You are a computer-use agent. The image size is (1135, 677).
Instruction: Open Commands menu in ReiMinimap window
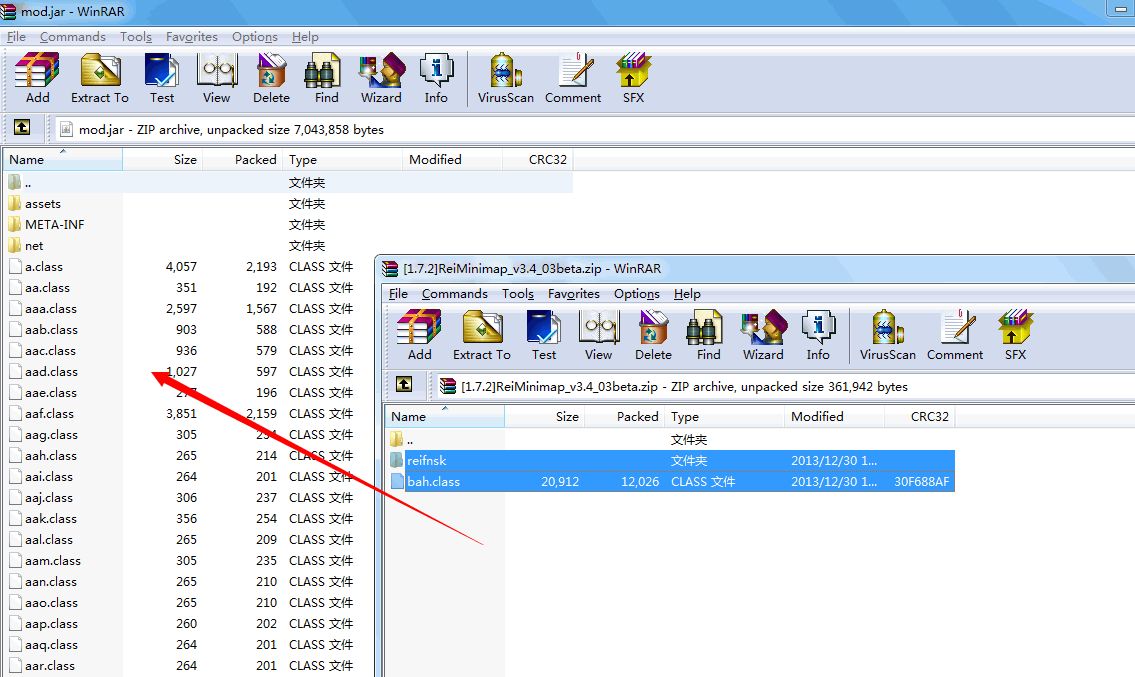455,294
